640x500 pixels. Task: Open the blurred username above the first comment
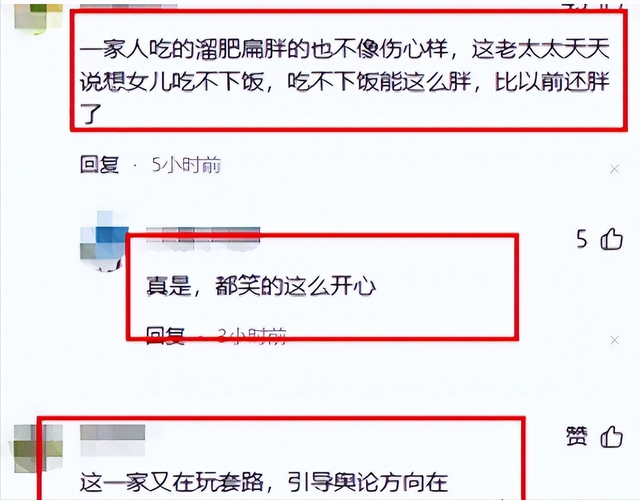pos(129,6)
